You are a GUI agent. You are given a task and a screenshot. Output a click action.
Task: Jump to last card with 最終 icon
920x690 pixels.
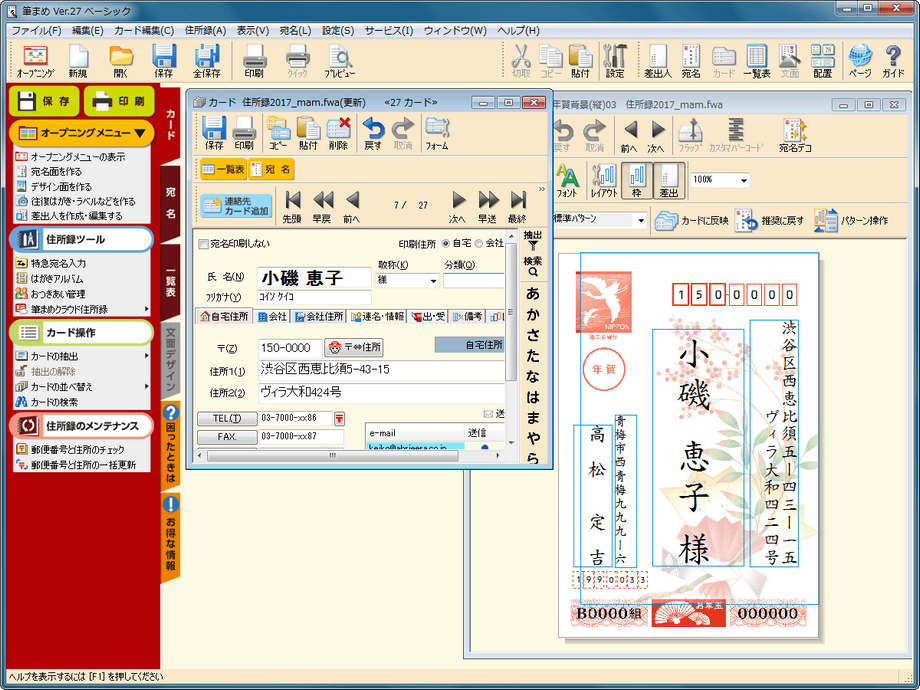point(517,207)
